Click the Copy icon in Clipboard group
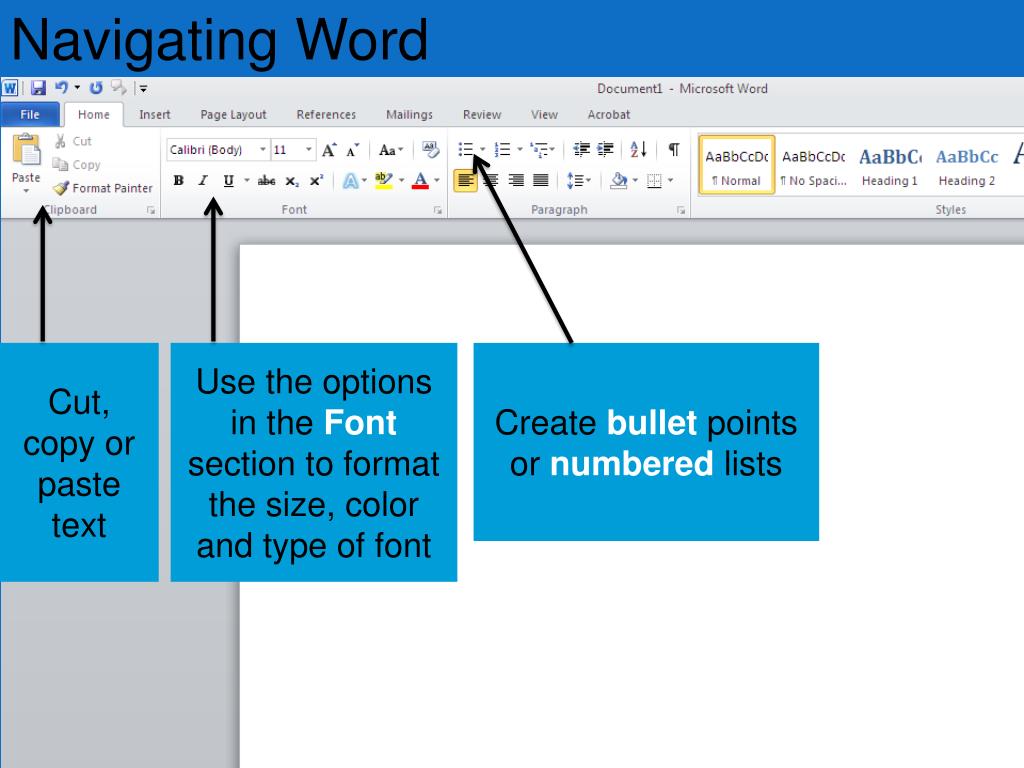 [x=60, y=165]
